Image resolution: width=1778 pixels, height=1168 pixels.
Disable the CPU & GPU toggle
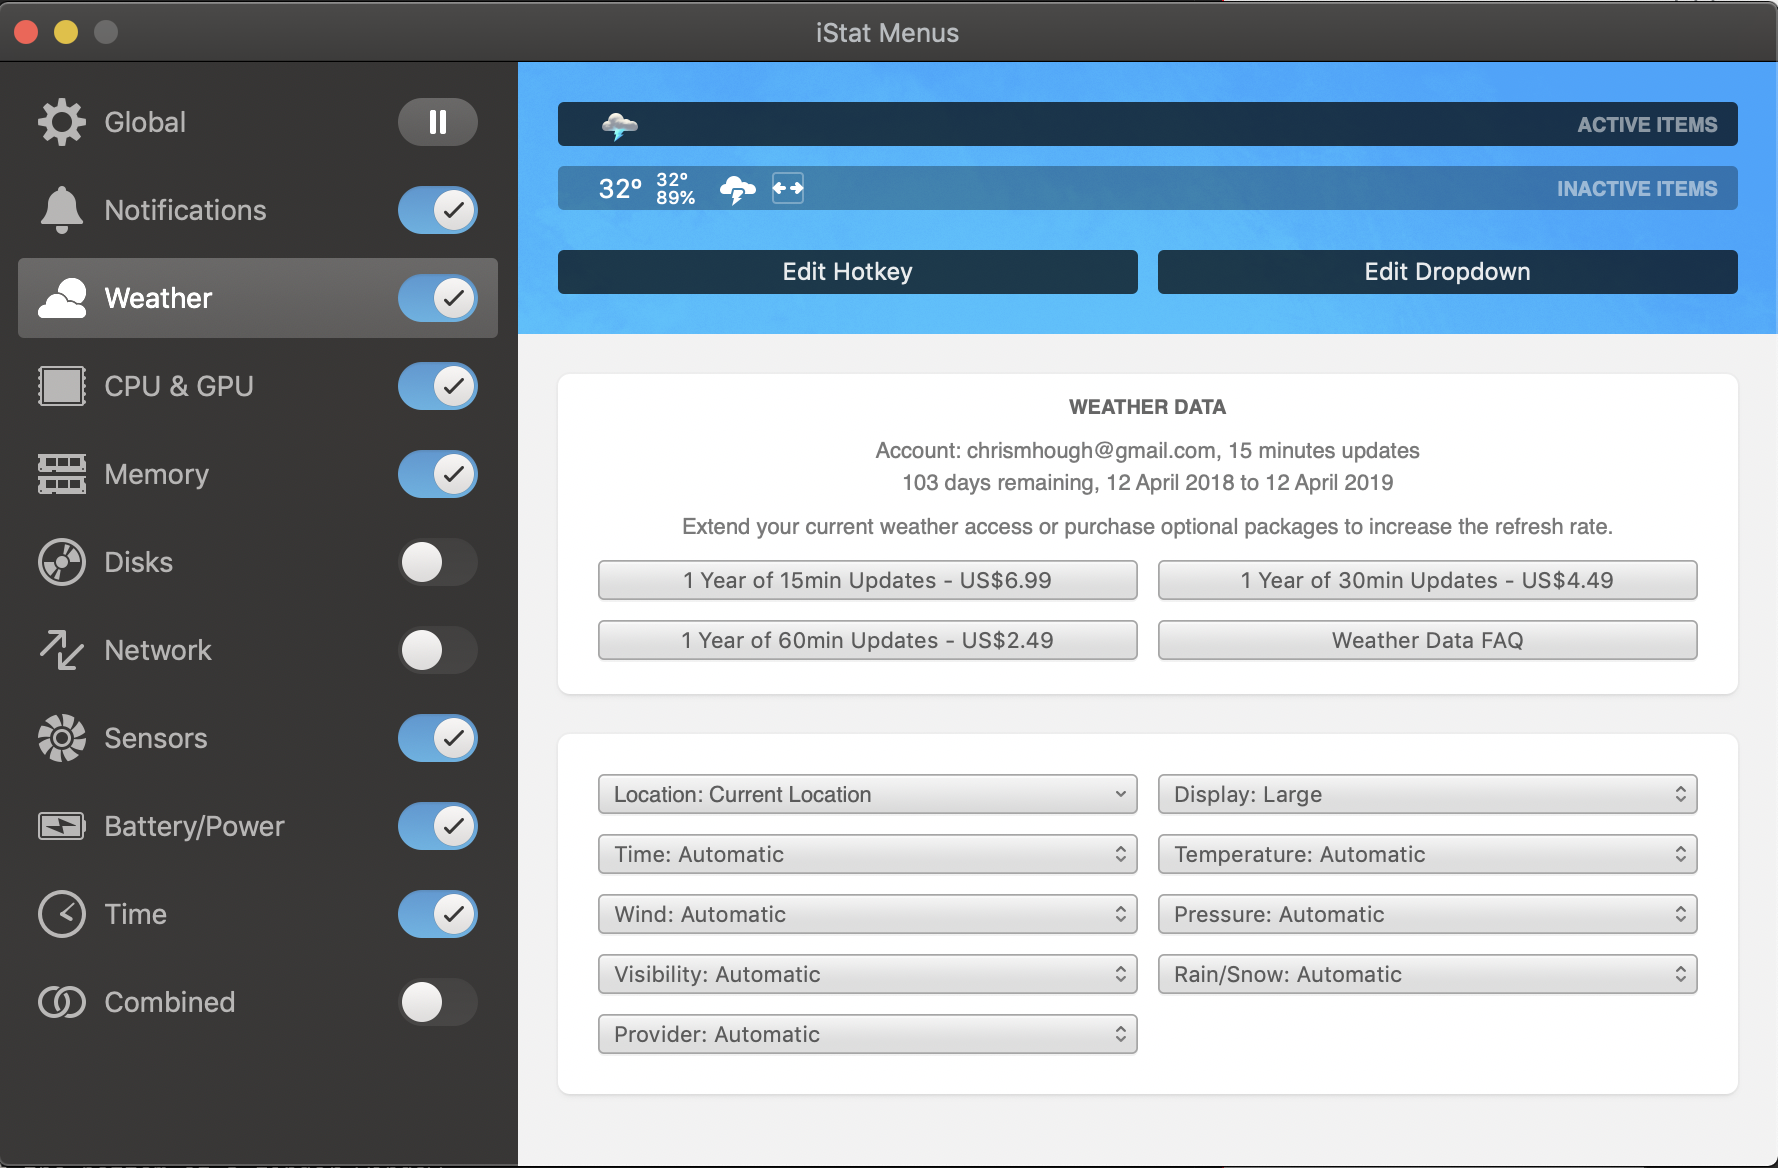(x=438, y=386)
